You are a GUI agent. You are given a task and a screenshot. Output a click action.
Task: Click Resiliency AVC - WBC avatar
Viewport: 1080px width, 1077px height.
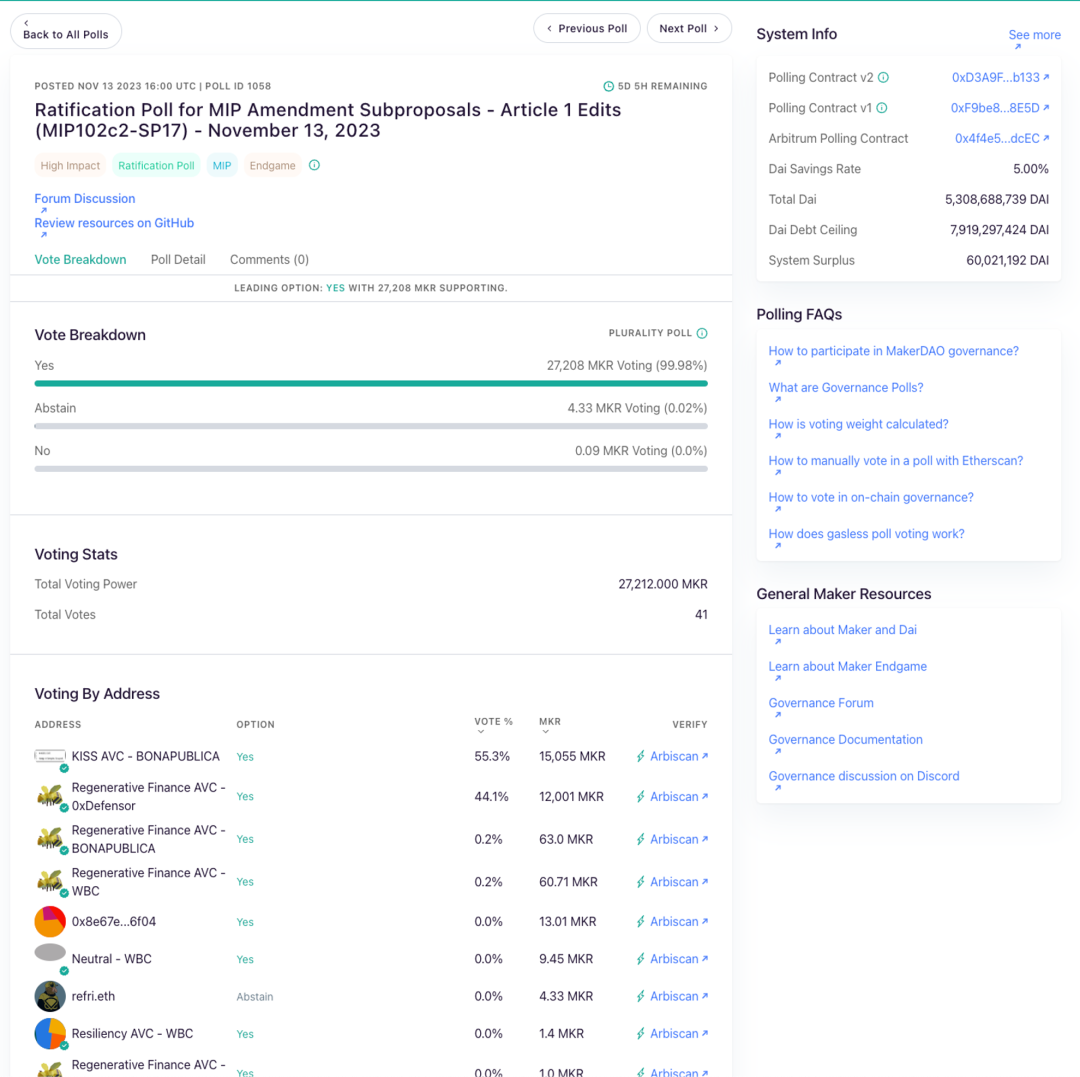50,1033
